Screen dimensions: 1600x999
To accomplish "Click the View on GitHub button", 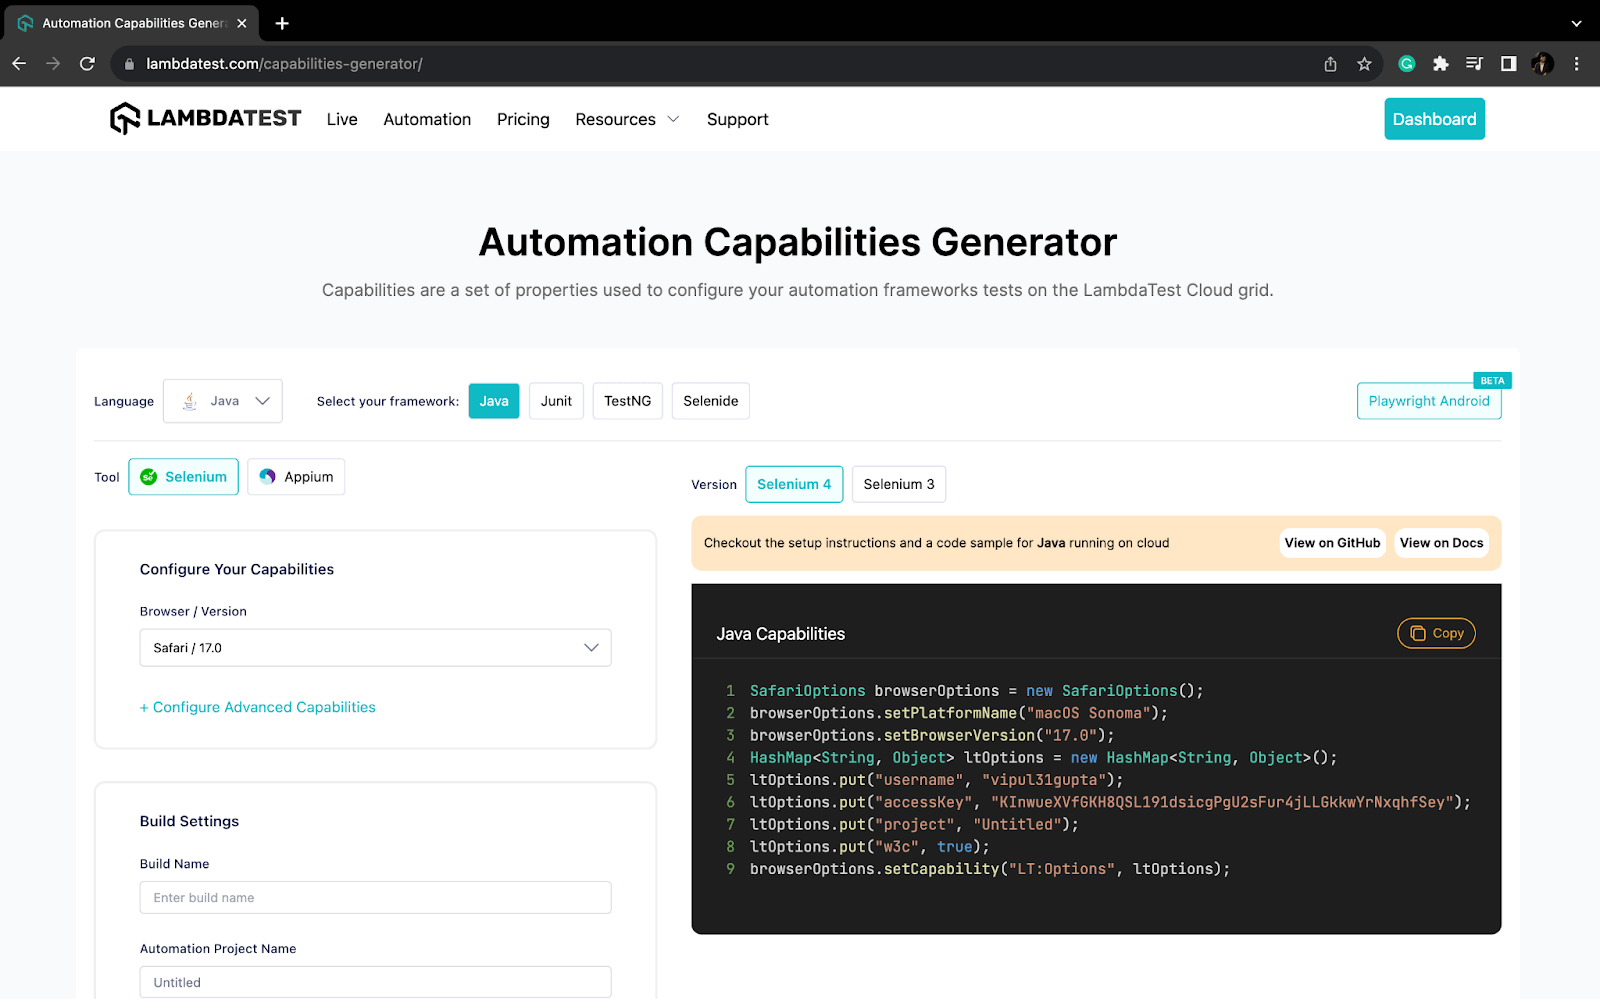I will tap(1332, 542).
